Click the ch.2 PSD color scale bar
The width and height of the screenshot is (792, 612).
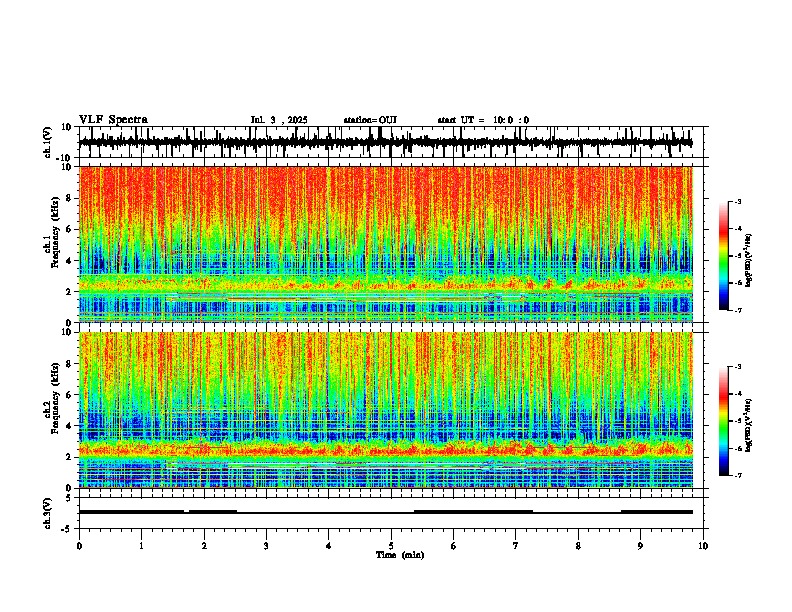click(x=724, y=421)
